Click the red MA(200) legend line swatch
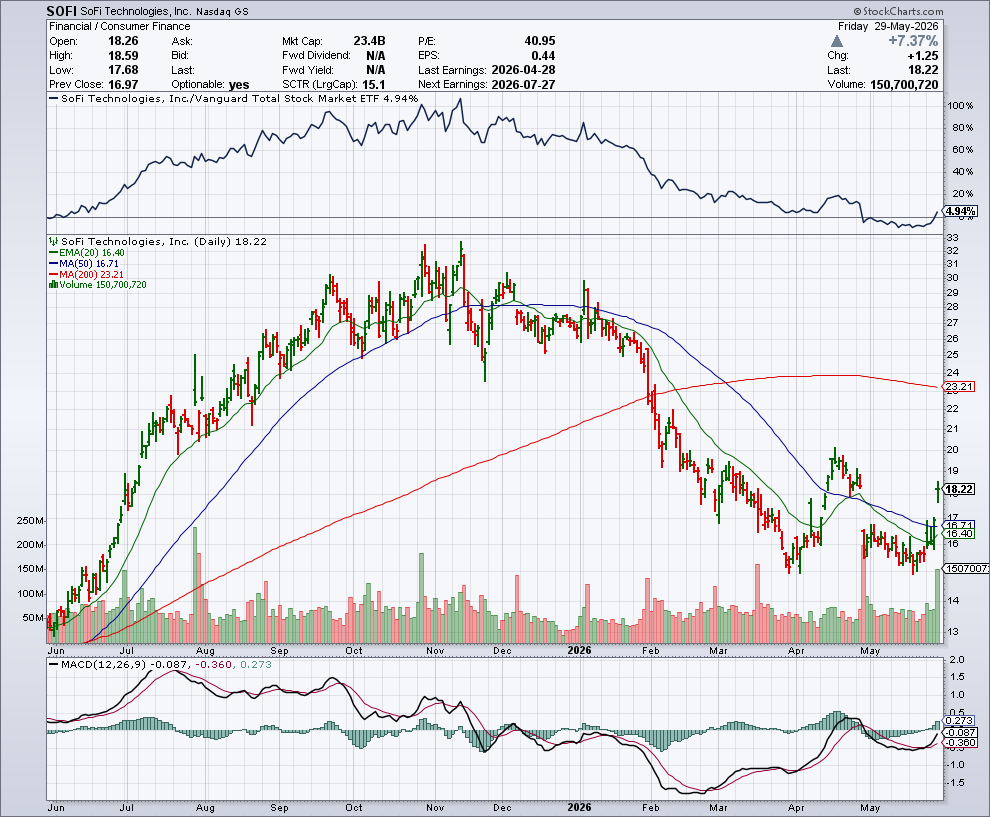990x817 pixels. 54,275
